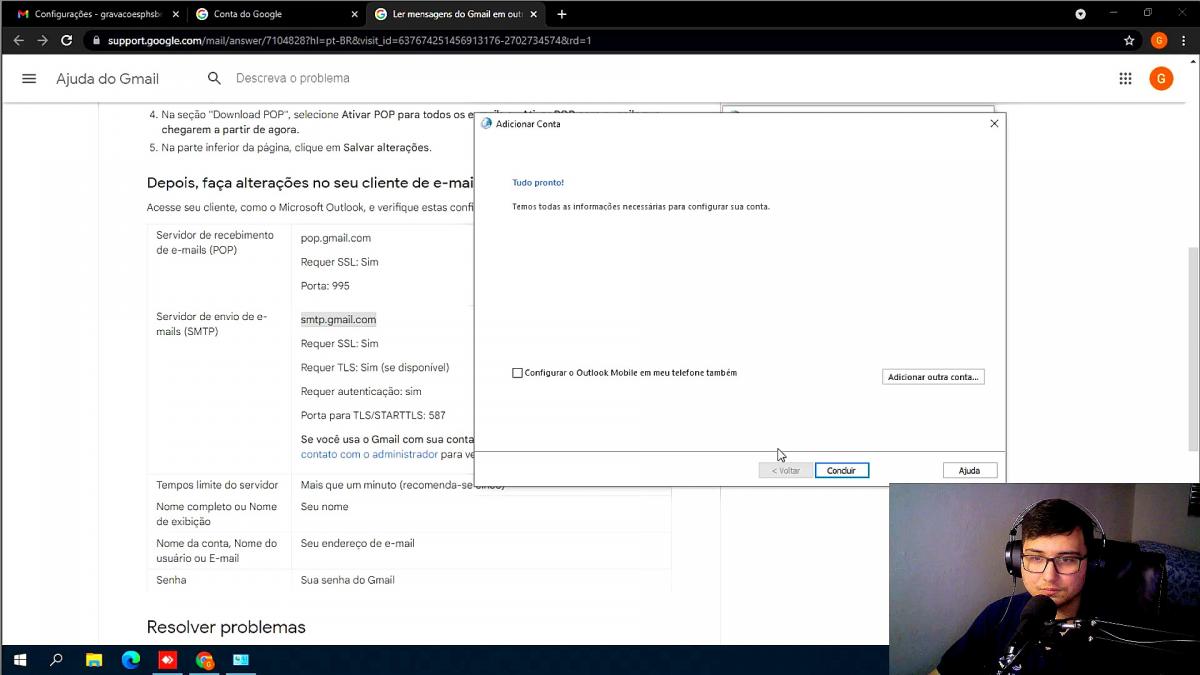The width and height of the screenshot is (1200, 675).
Task: Click the Resolver problemas heading
Action: coord(226,627)
